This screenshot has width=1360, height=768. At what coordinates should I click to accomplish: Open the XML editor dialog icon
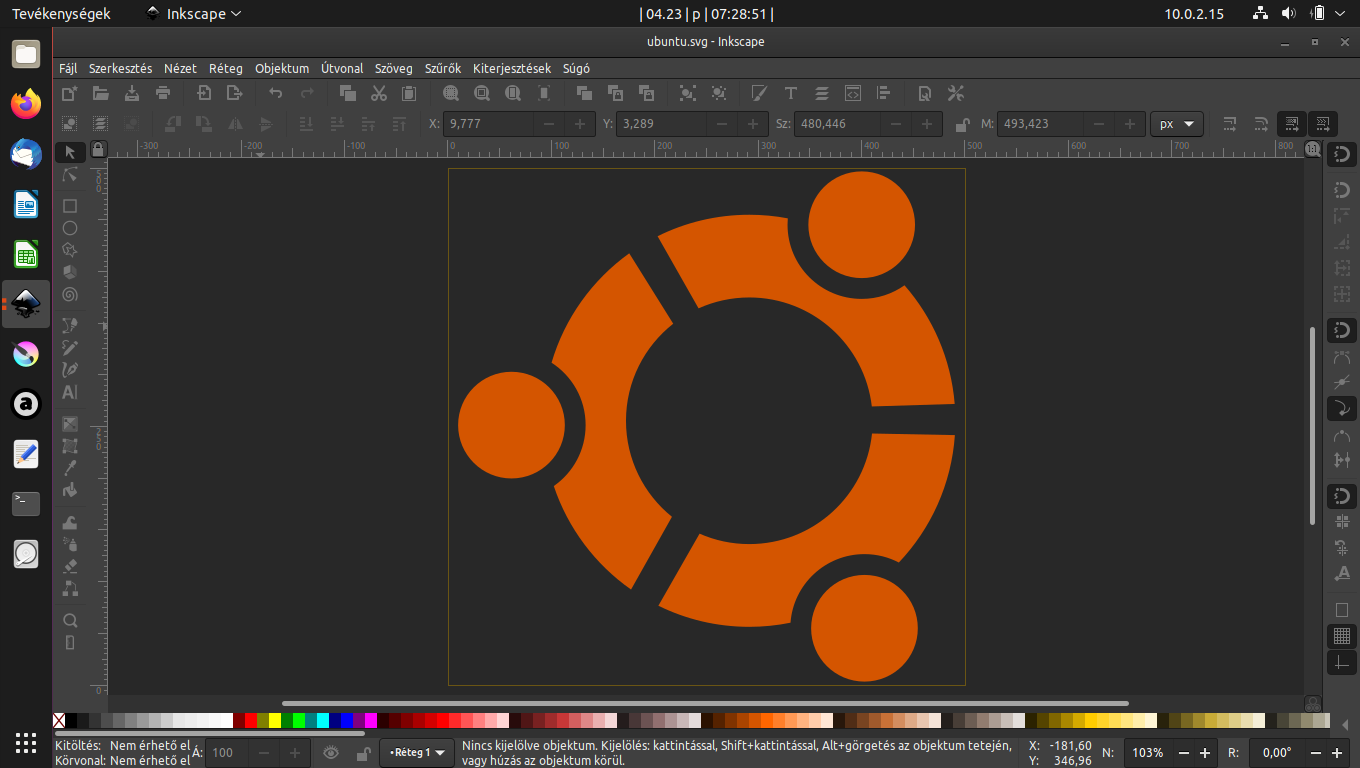[x=852, y=93]
